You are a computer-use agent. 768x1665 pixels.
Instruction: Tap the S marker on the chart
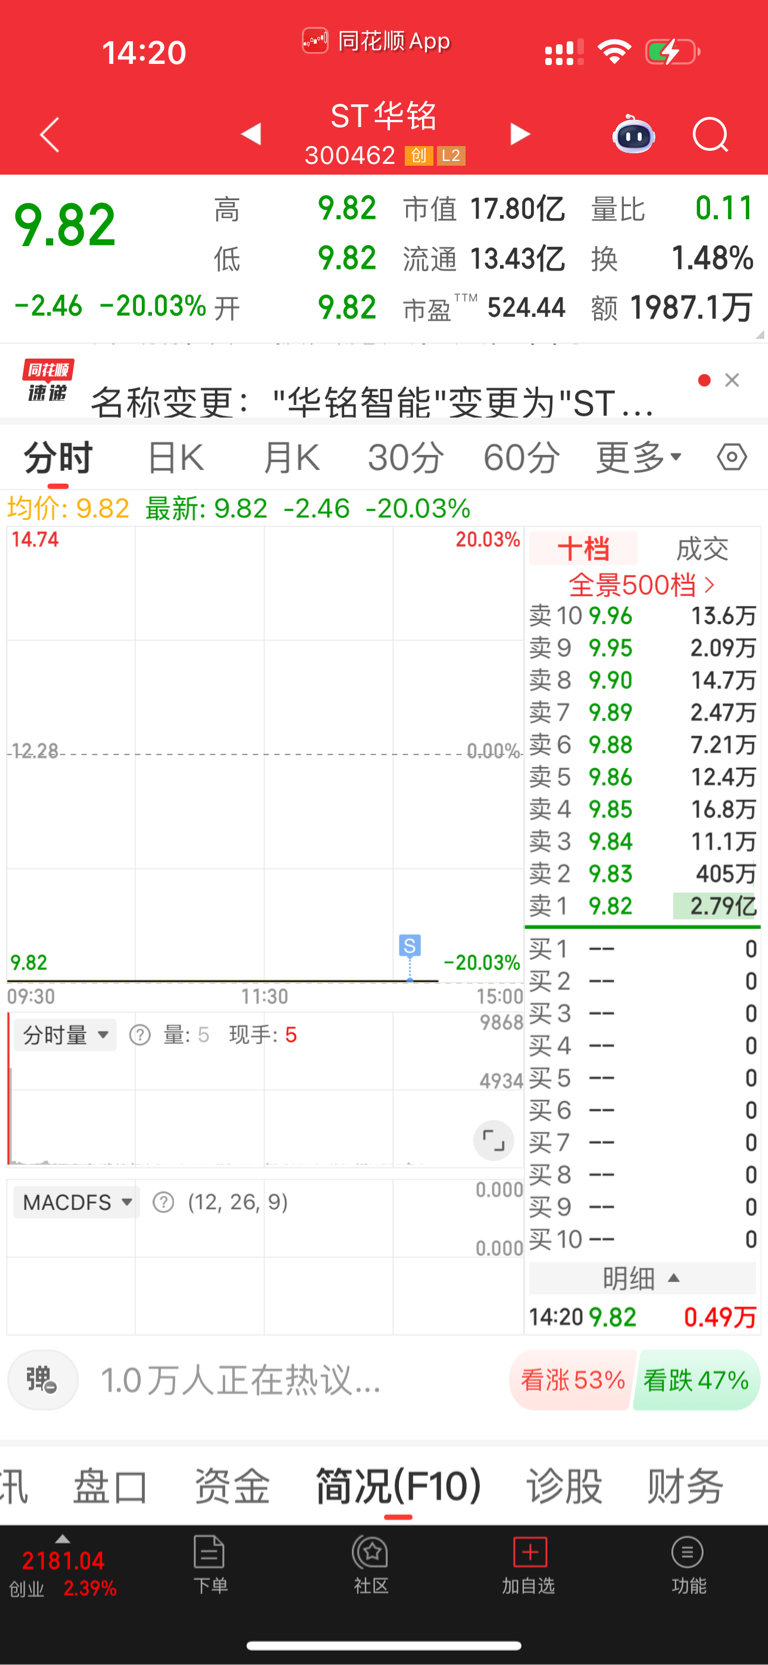point(409,945)
